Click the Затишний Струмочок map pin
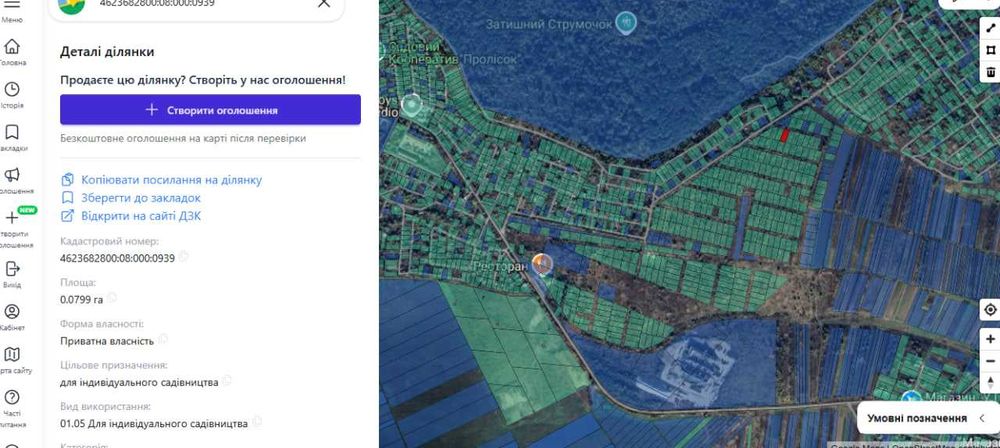Image resolution: width=1000 pixels, height=448 pixels. [x=626, y=24]
